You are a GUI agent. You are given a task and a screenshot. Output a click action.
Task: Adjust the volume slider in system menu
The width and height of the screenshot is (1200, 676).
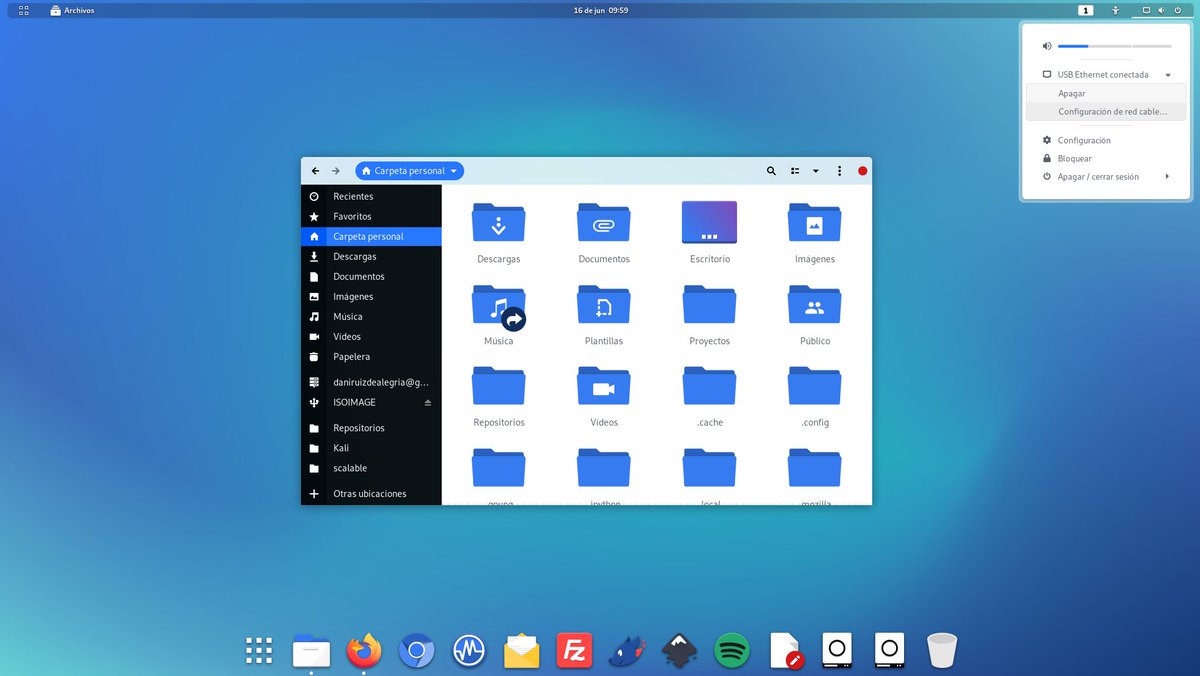[x=1114, y=46]
